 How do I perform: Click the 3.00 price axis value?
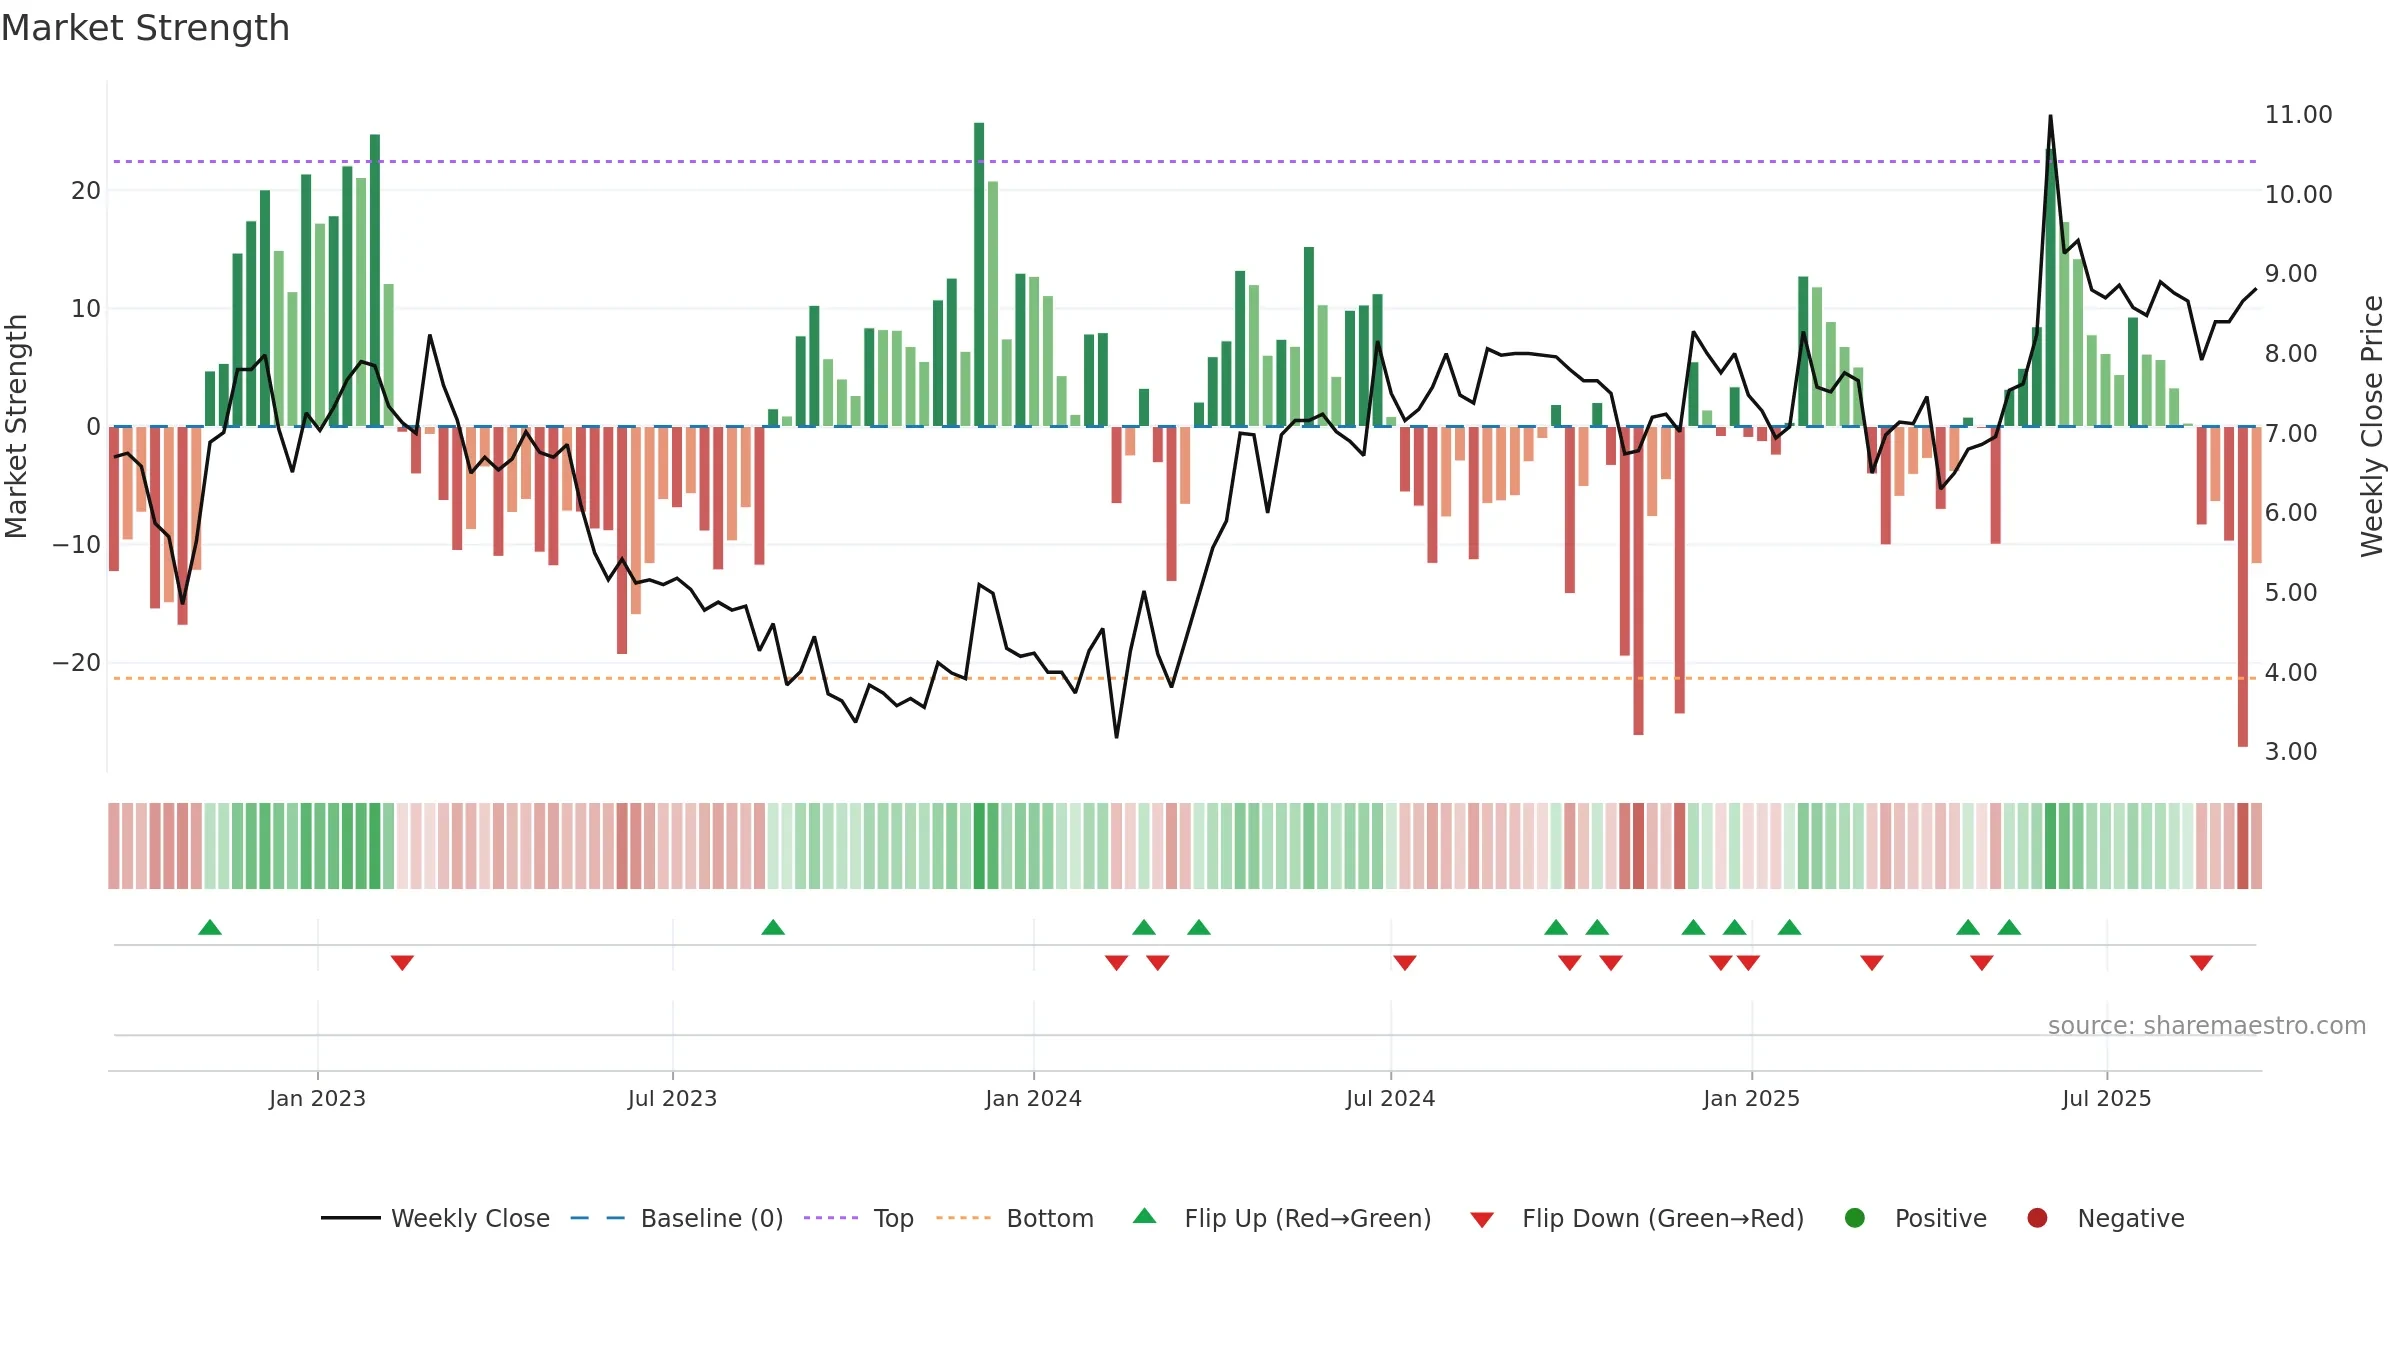tap(2290, 751)
